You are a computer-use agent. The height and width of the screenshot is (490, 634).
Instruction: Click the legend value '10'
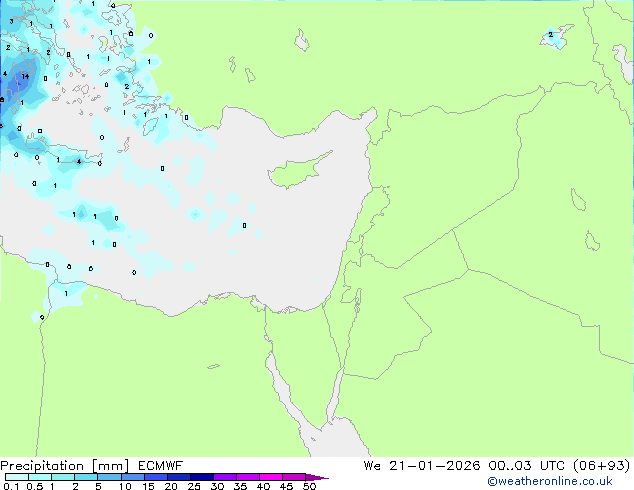pos(125,486)
